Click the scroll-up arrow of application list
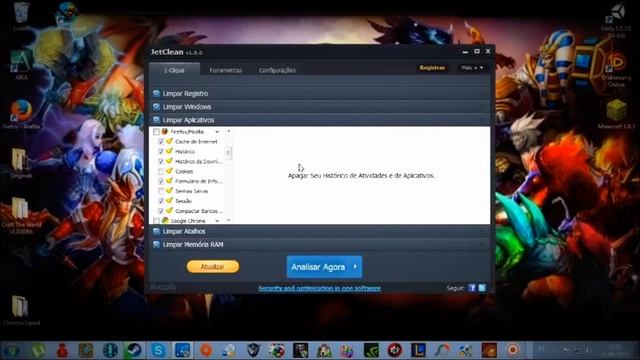The height and width of the screenshot is (360, 640). tap(228, 131)
